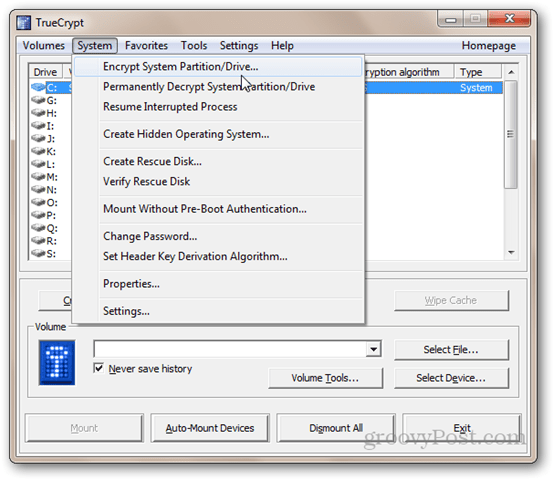The width and height of the screenshot is (554, 480).
Task: Select the P: drive slot icon
Action: click(x=38, y=214)
